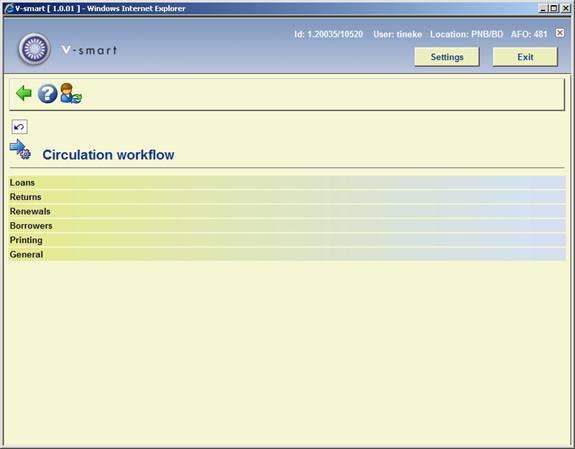The width and height of the screenshot is (575, 449).
Task: Click the round V-smart logo
Action: coord(34,49)
